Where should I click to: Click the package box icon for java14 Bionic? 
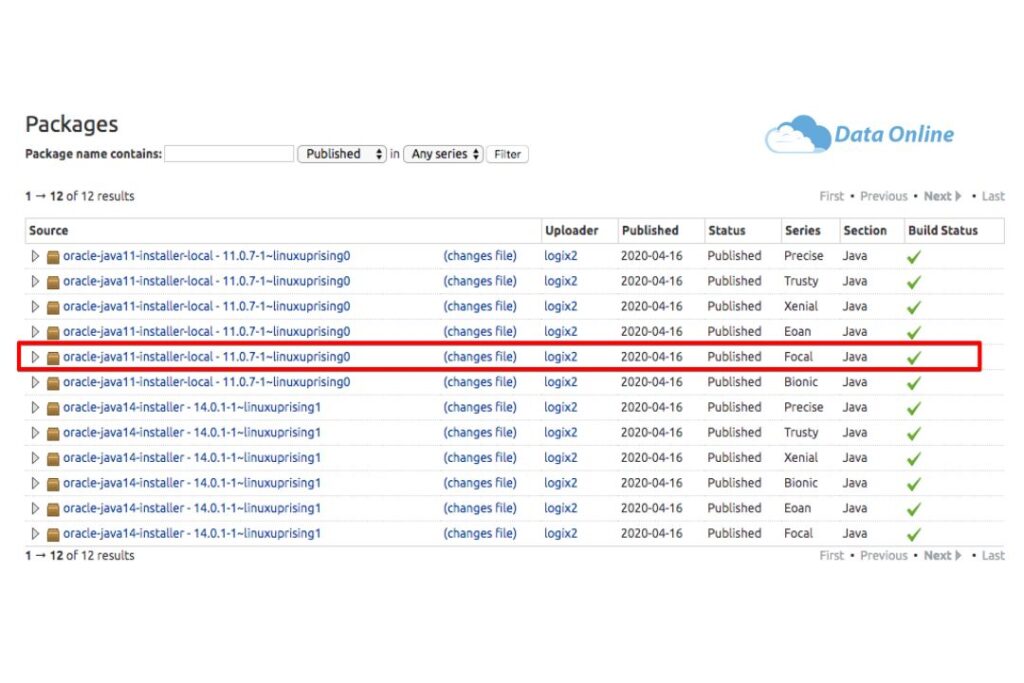[53, 484]
